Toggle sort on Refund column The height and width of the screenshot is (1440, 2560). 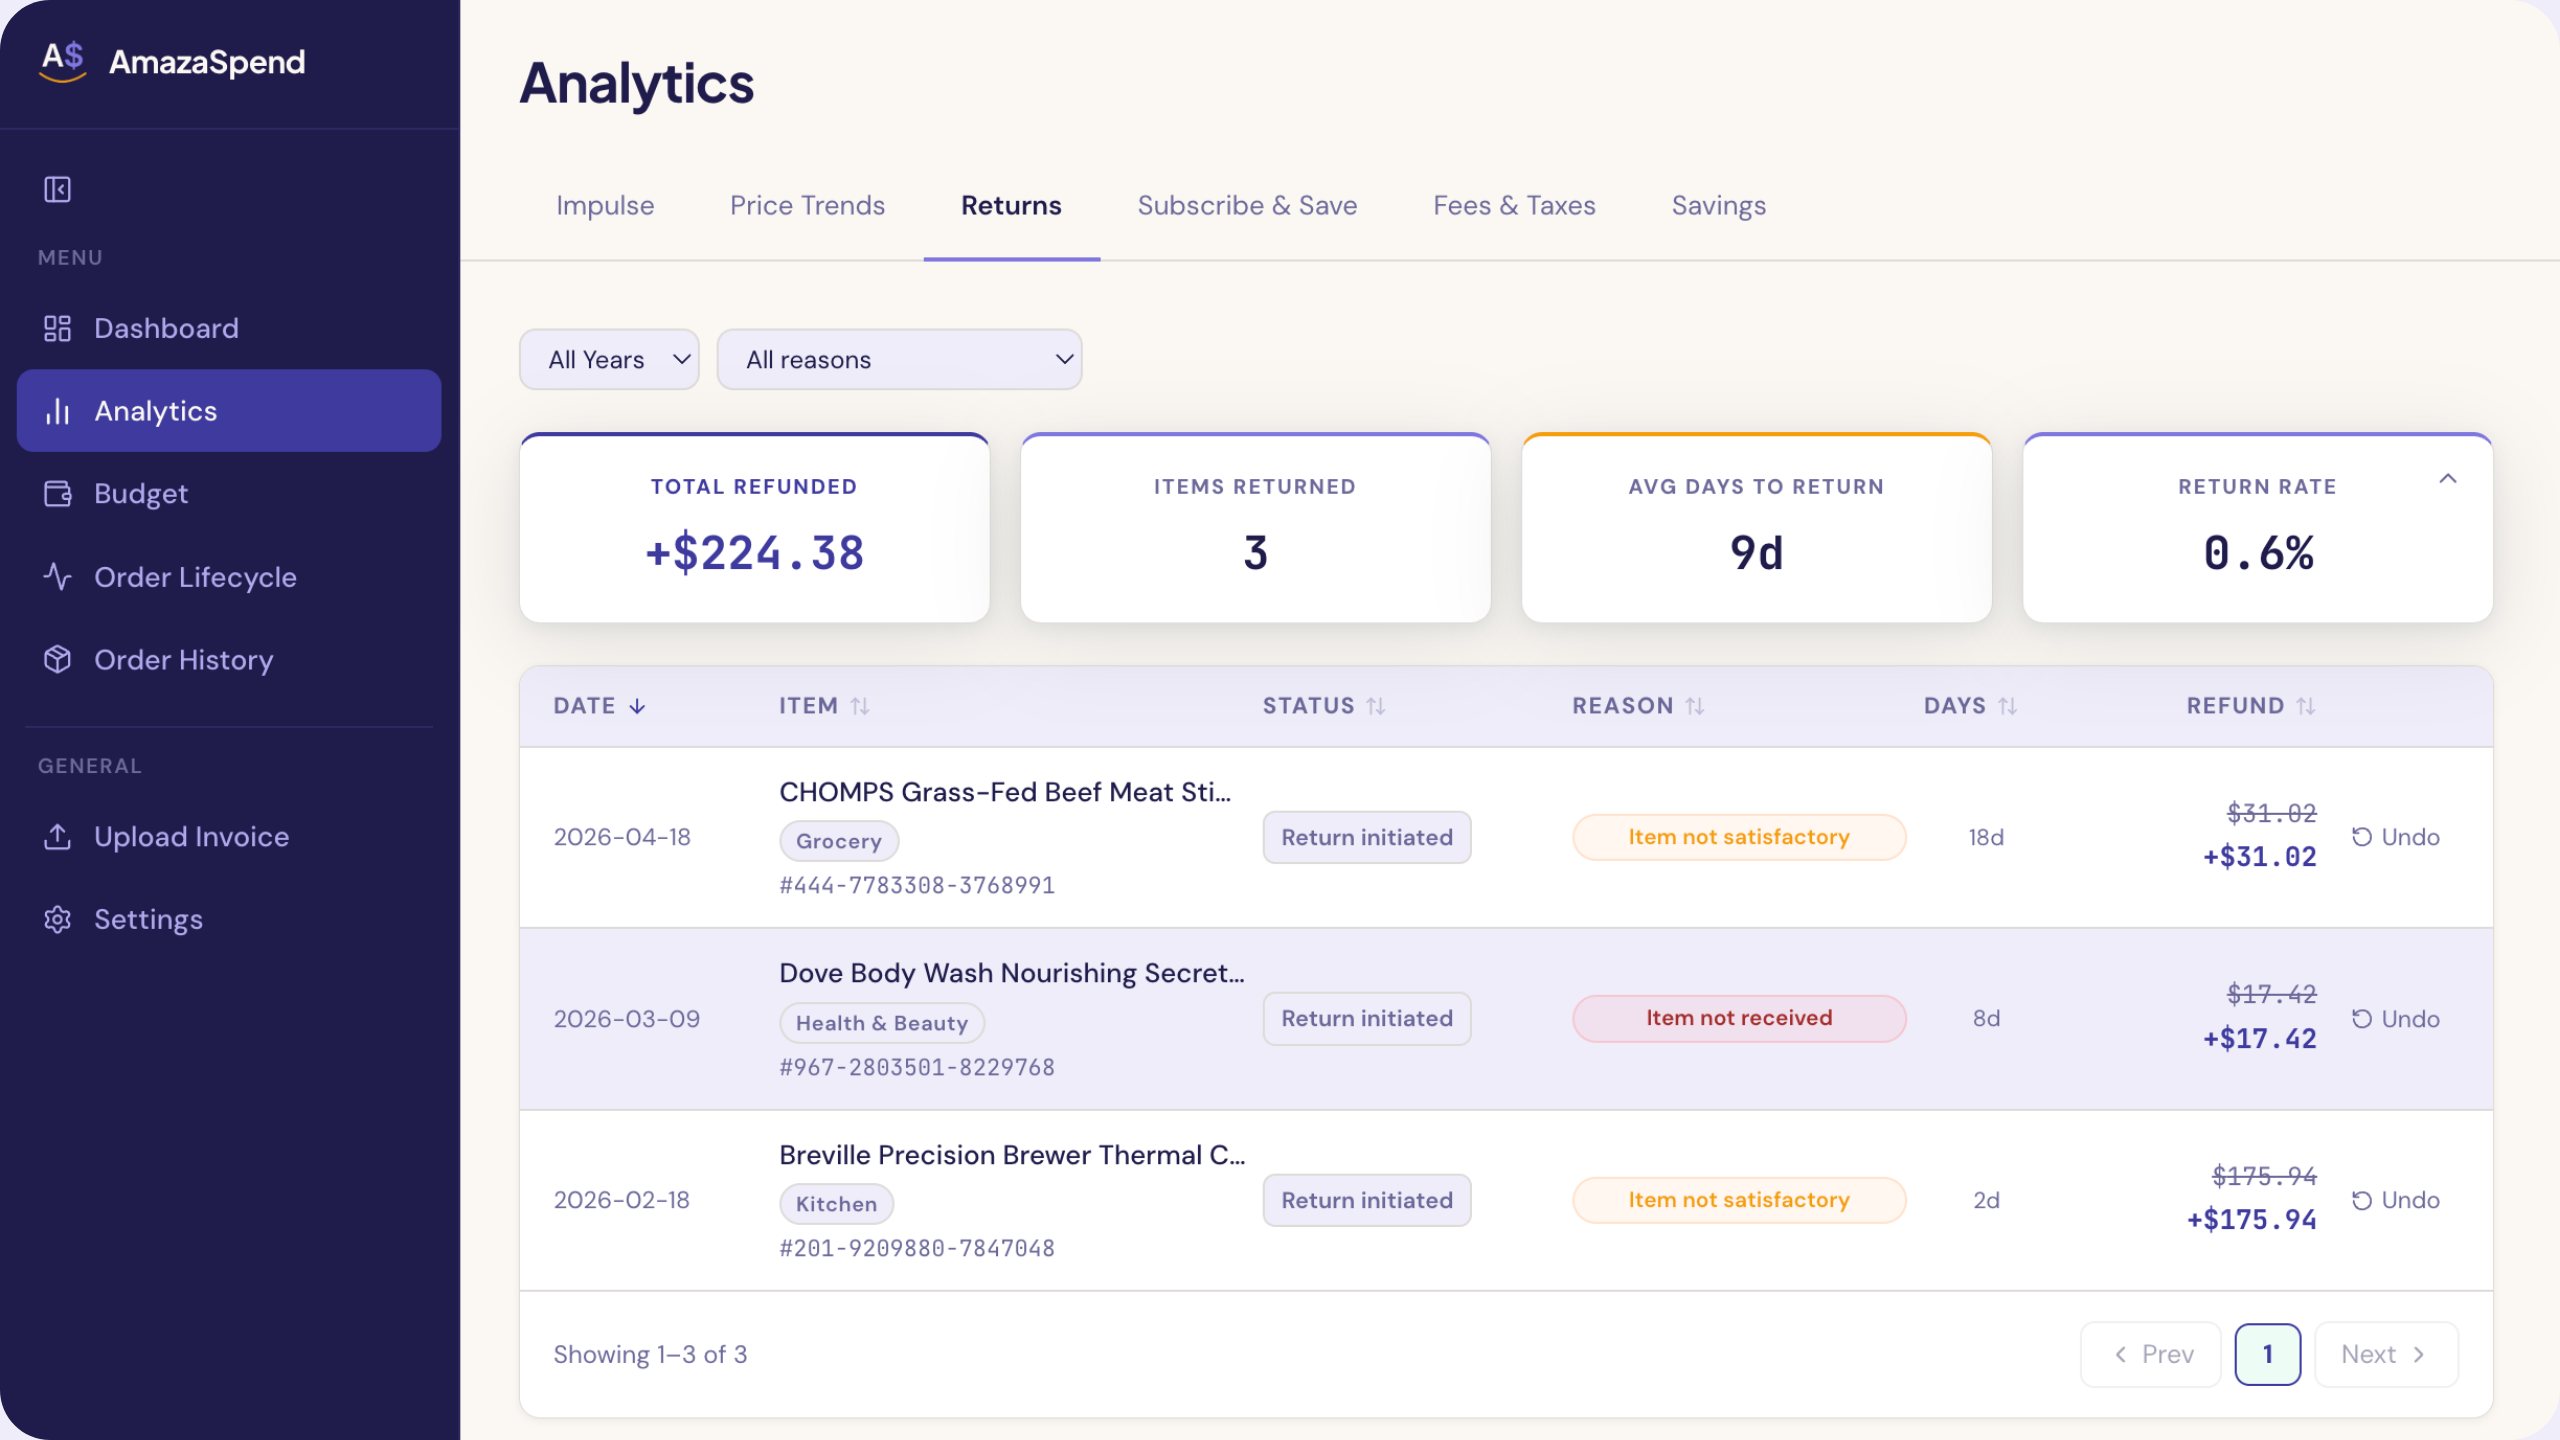[2306, 707]
